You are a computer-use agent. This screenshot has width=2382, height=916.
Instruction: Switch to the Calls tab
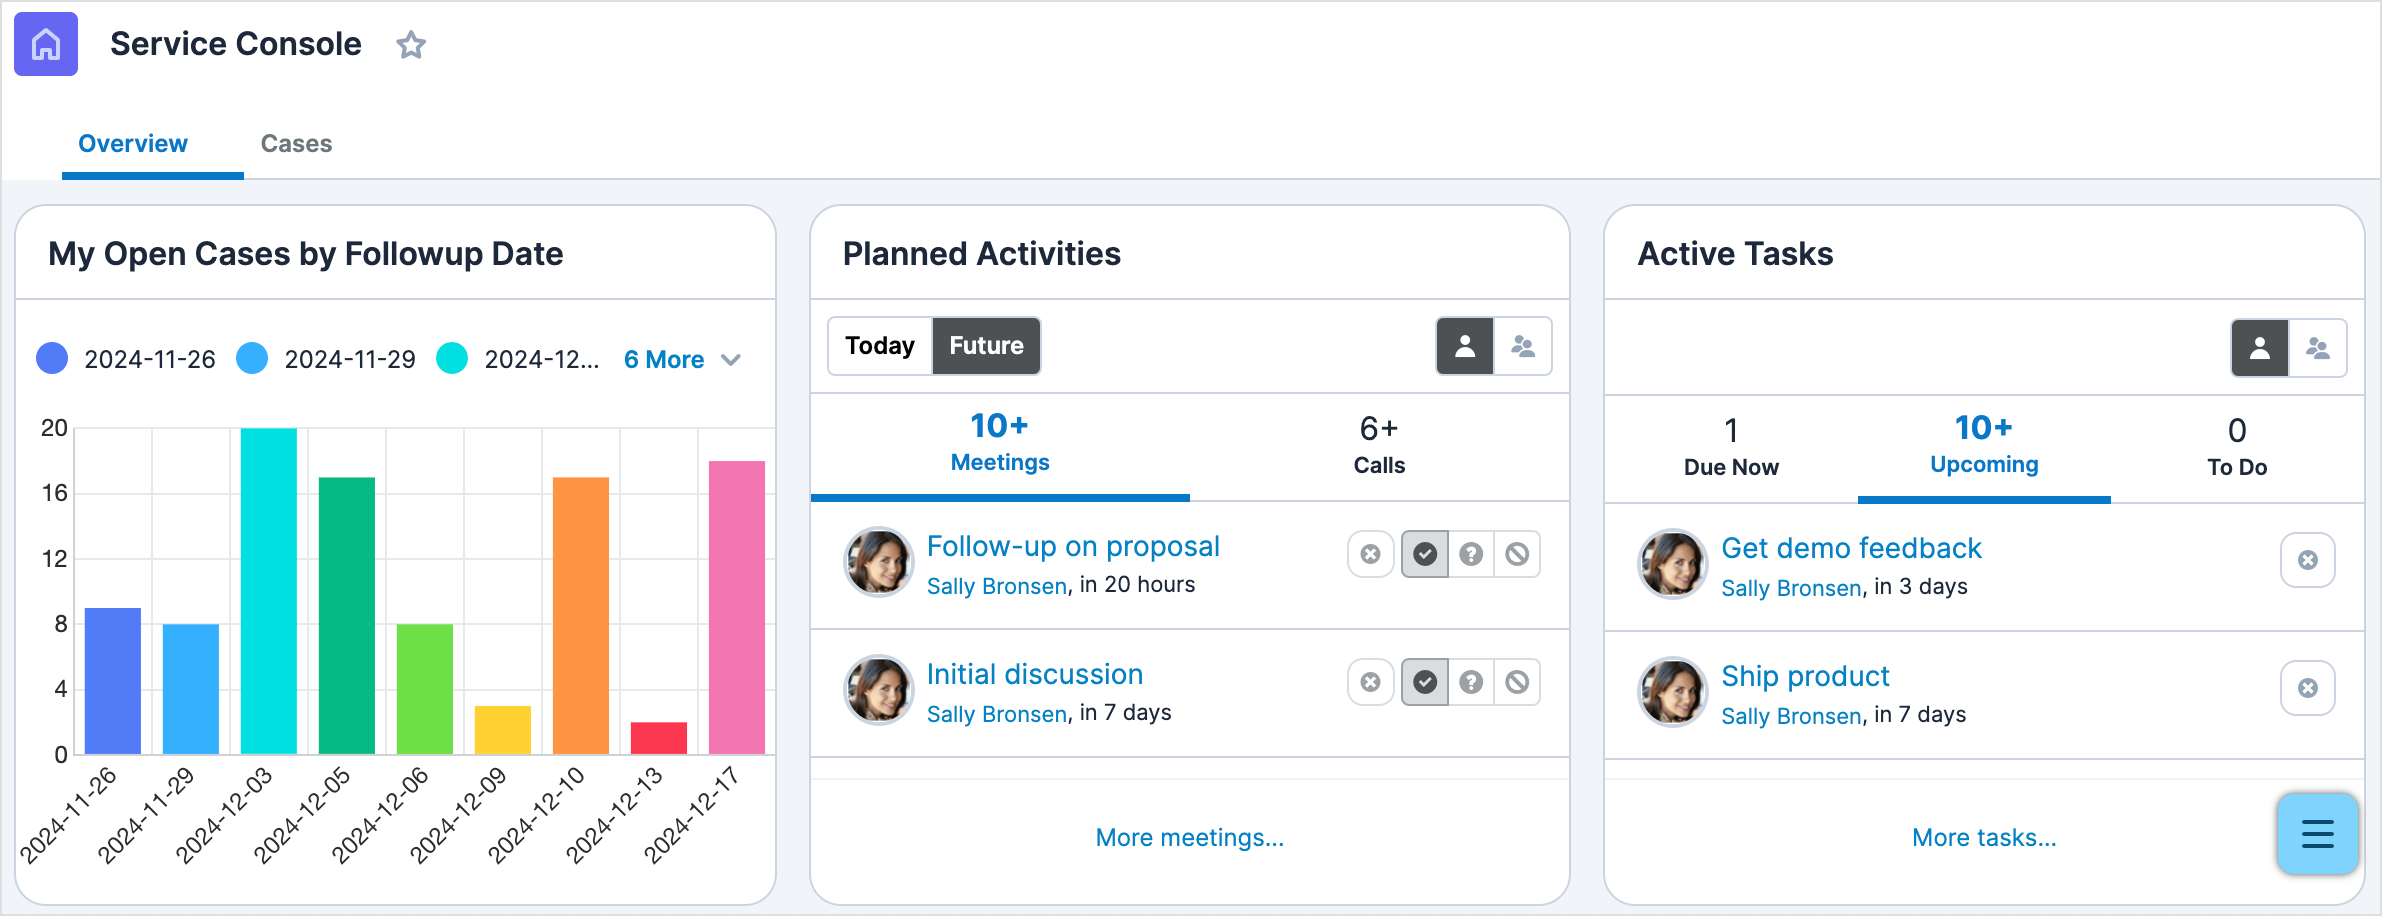click(1379, 445)
